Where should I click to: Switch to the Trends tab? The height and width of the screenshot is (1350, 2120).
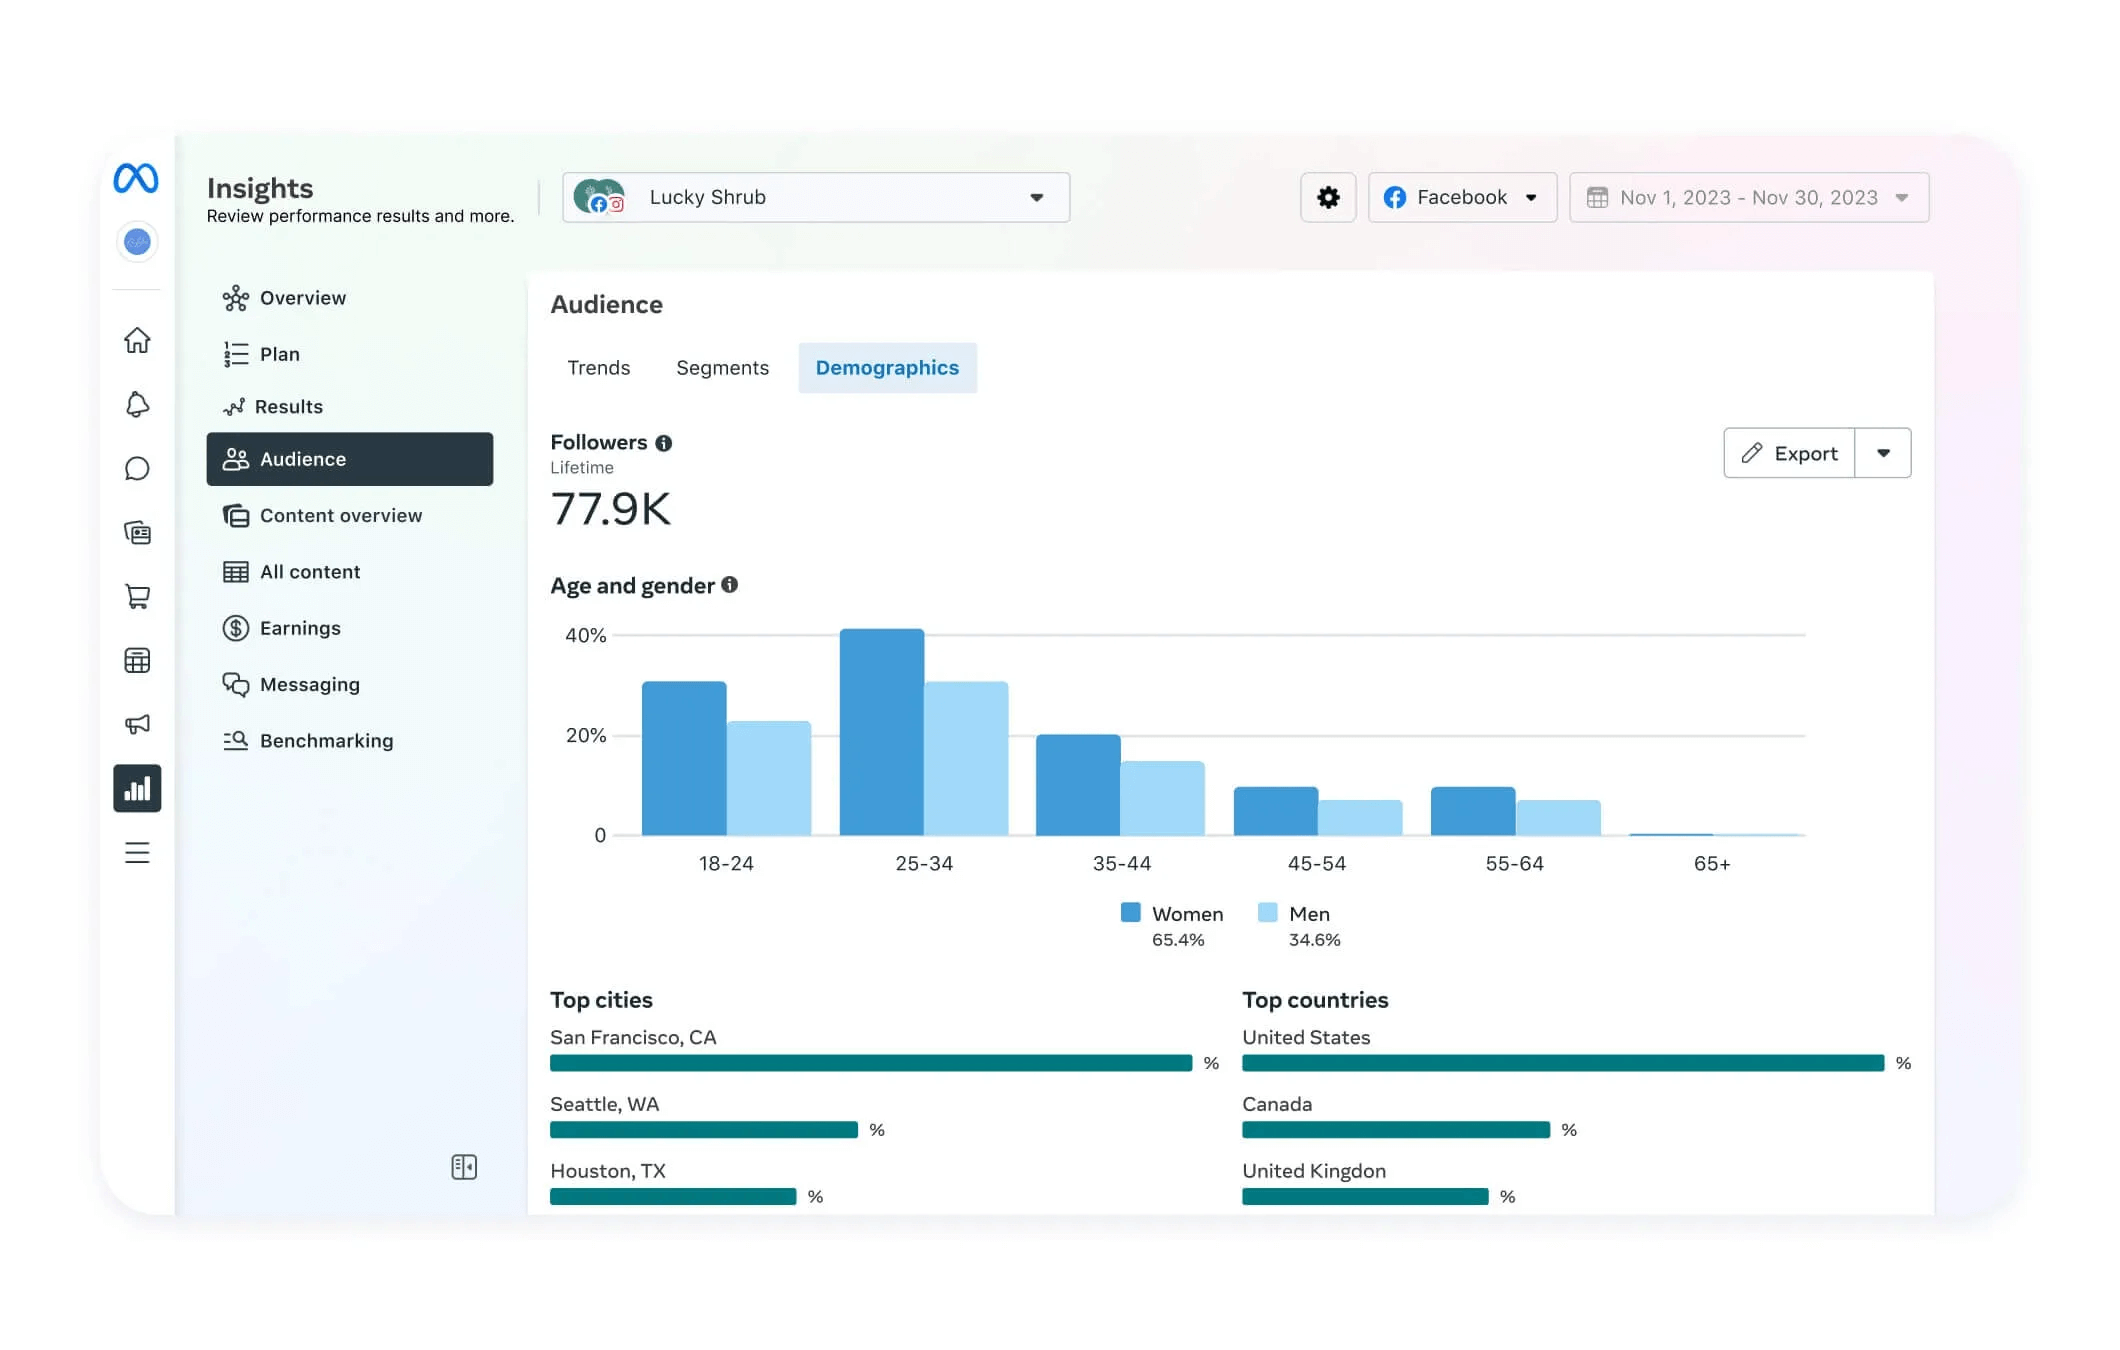pyautogui.click(x=598, y=368)
